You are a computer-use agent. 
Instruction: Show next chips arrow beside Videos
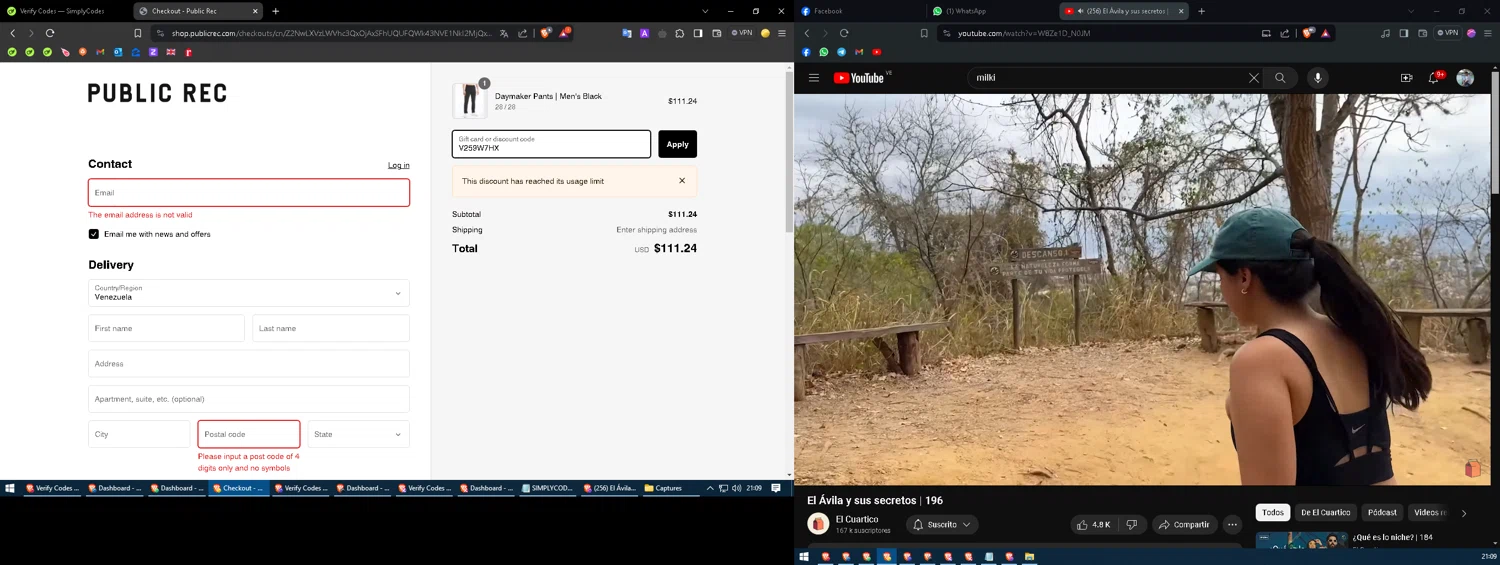pyautogui.click(x=1464, y=513)
